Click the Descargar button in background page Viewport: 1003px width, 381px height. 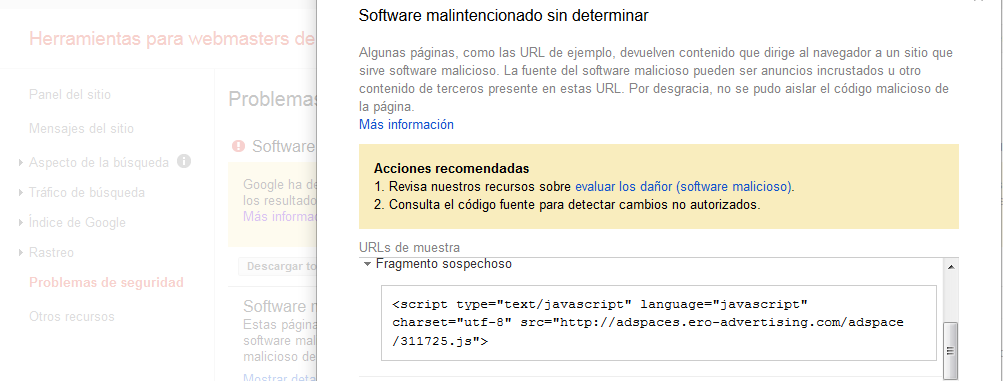point(277,267)
